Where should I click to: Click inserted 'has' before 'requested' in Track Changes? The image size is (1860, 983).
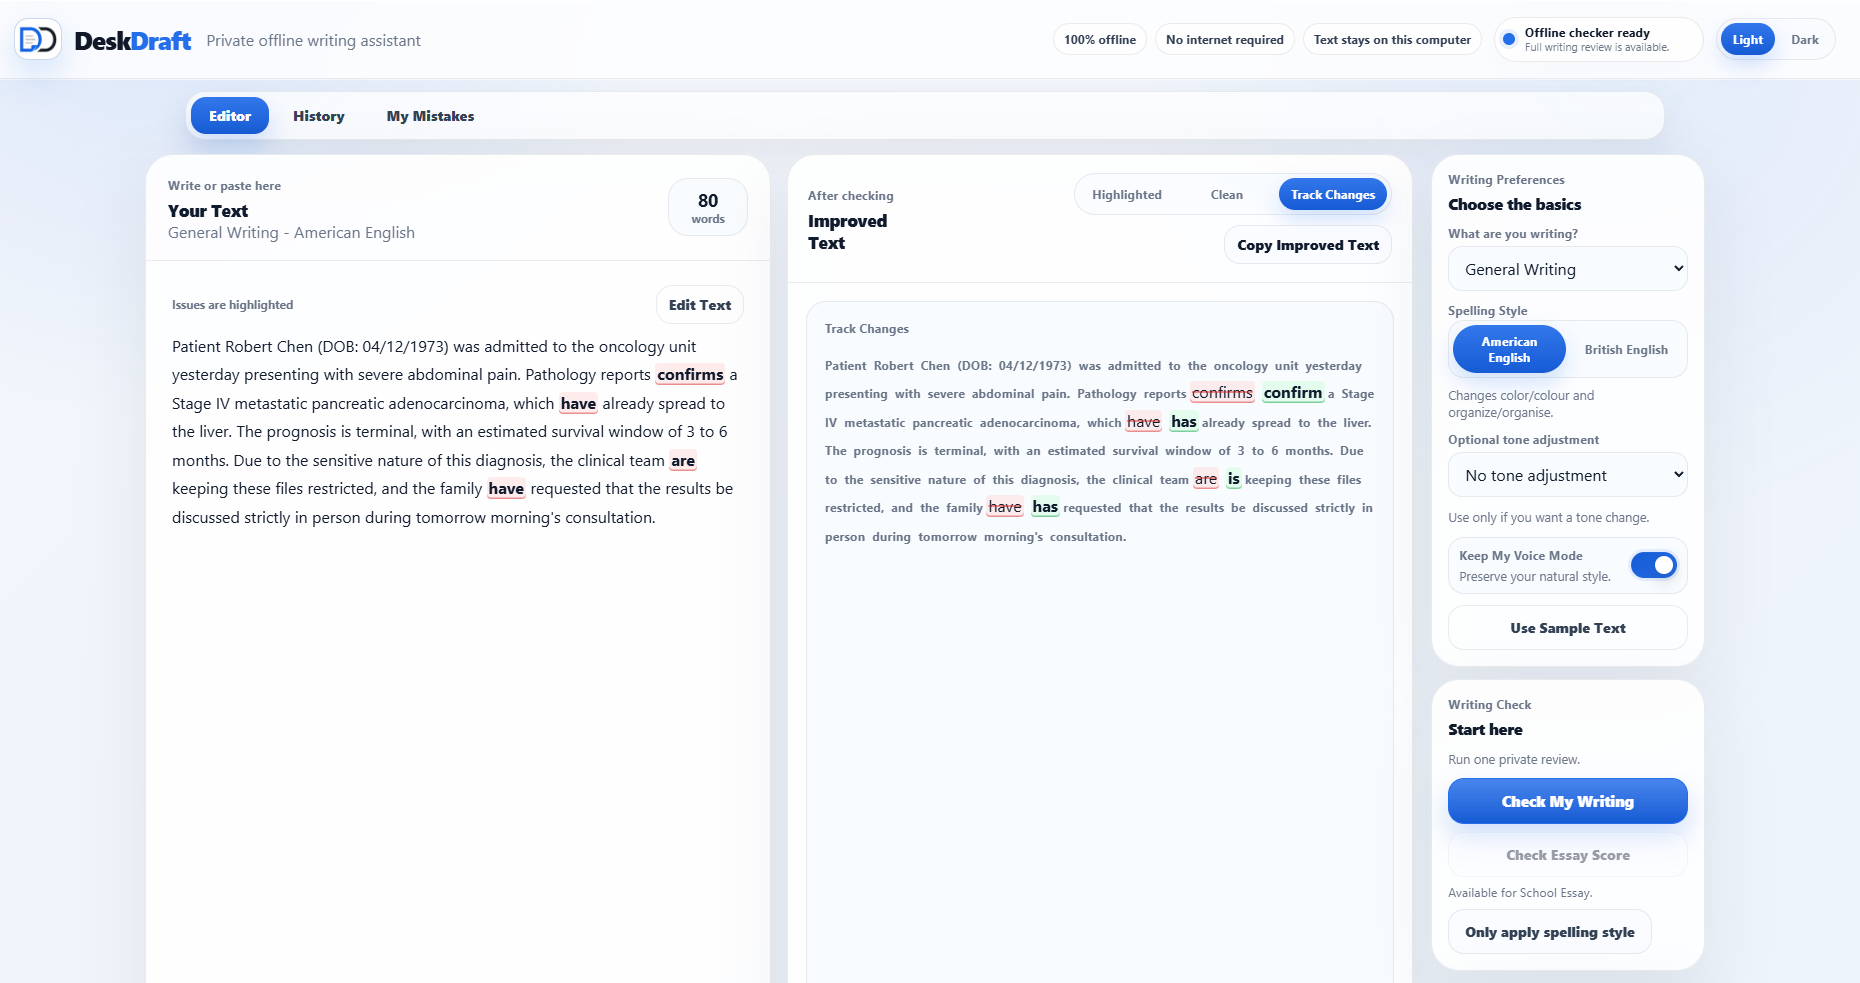pyautogui.click(x=1045, y=507)
